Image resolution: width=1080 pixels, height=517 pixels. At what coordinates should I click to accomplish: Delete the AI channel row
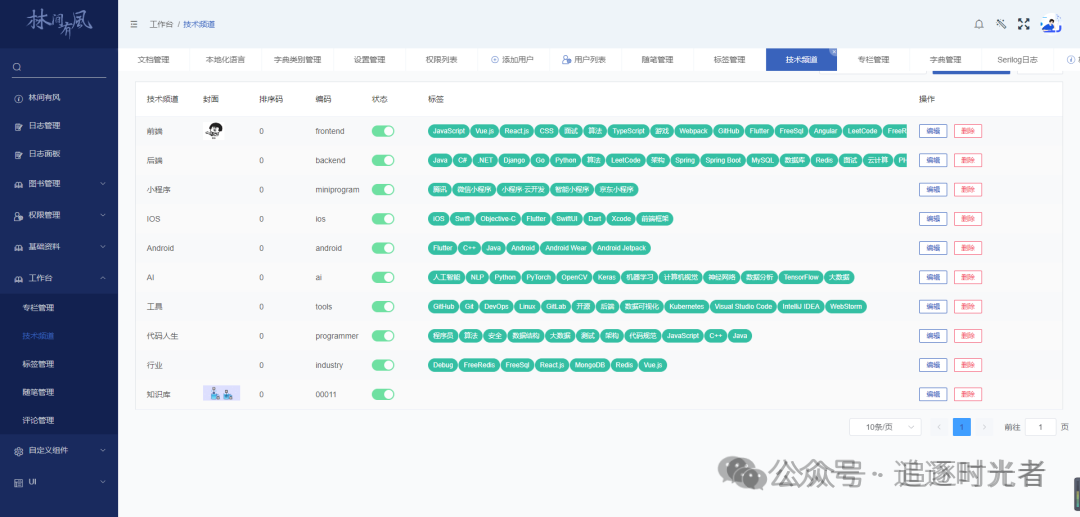[x=968, y=277]
